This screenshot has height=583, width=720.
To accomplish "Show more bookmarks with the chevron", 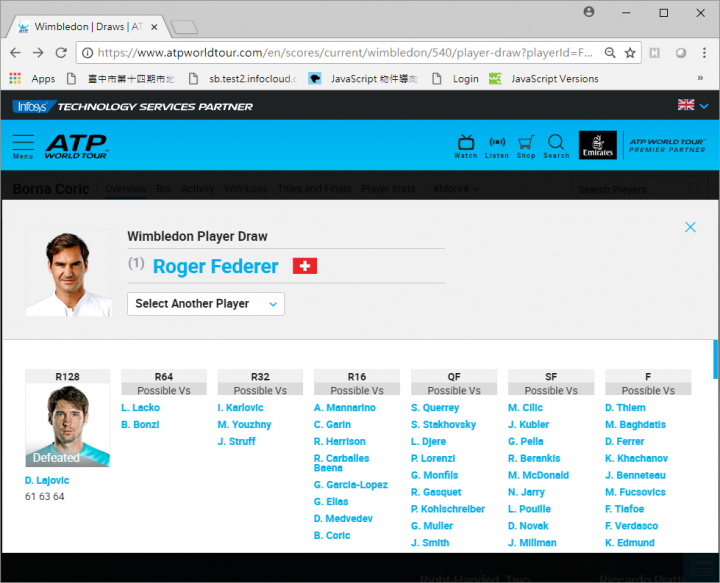I will point(700,78).
